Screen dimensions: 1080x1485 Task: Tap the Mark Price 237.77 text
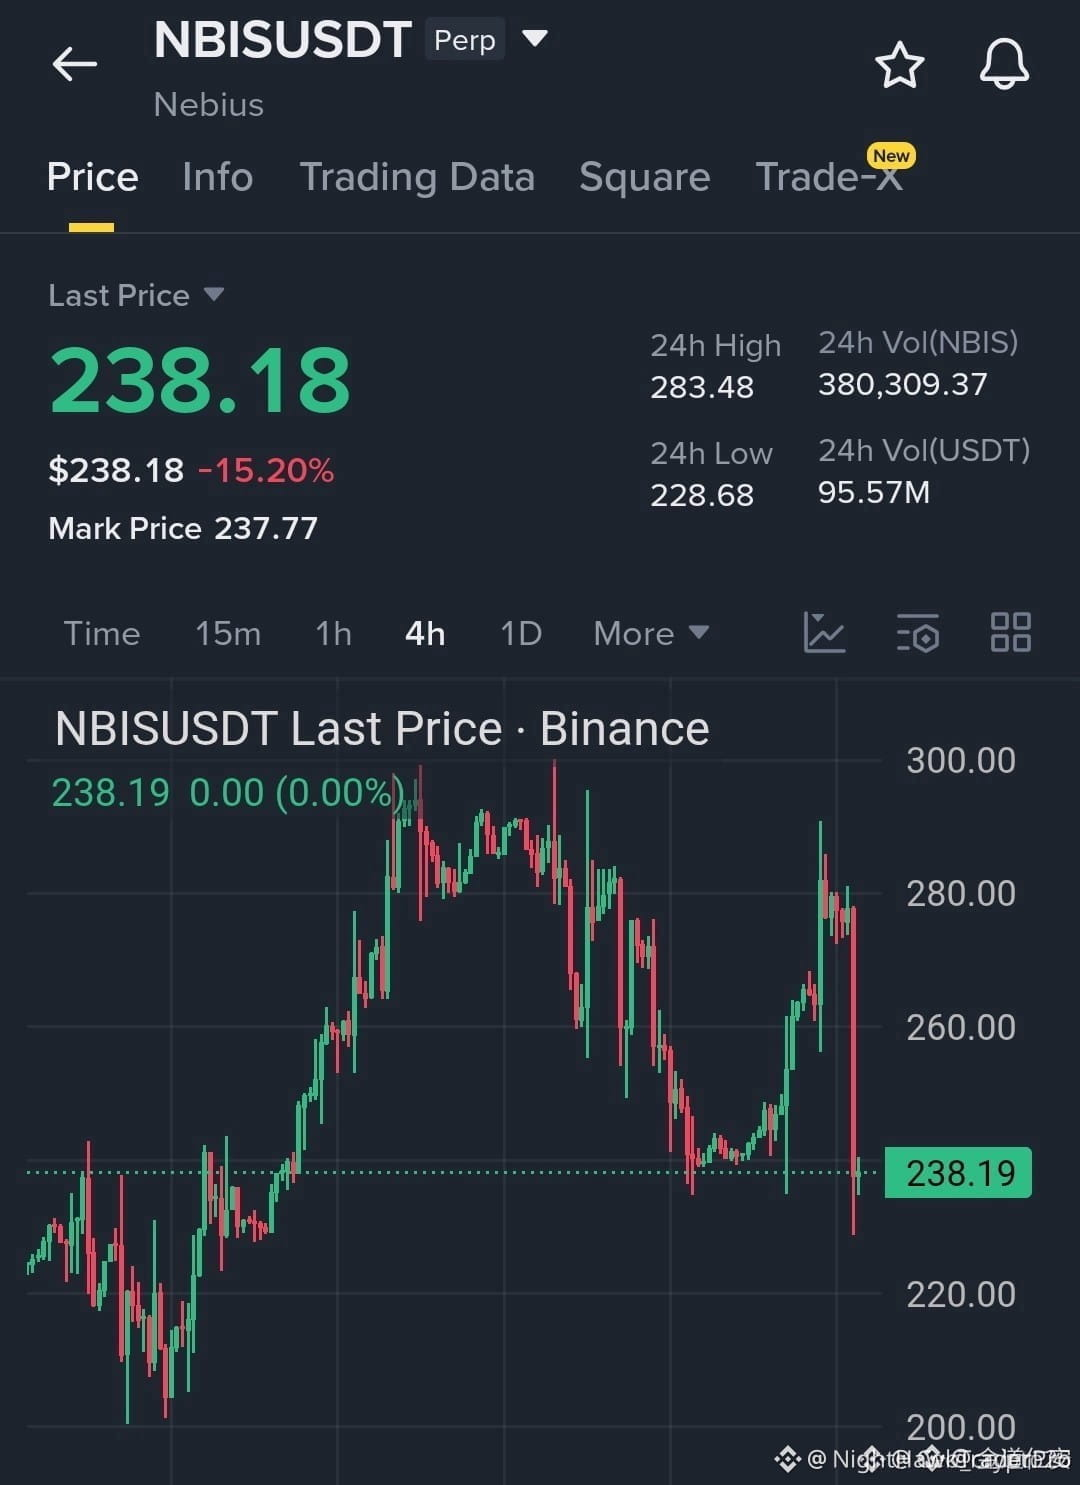[183, 528]
